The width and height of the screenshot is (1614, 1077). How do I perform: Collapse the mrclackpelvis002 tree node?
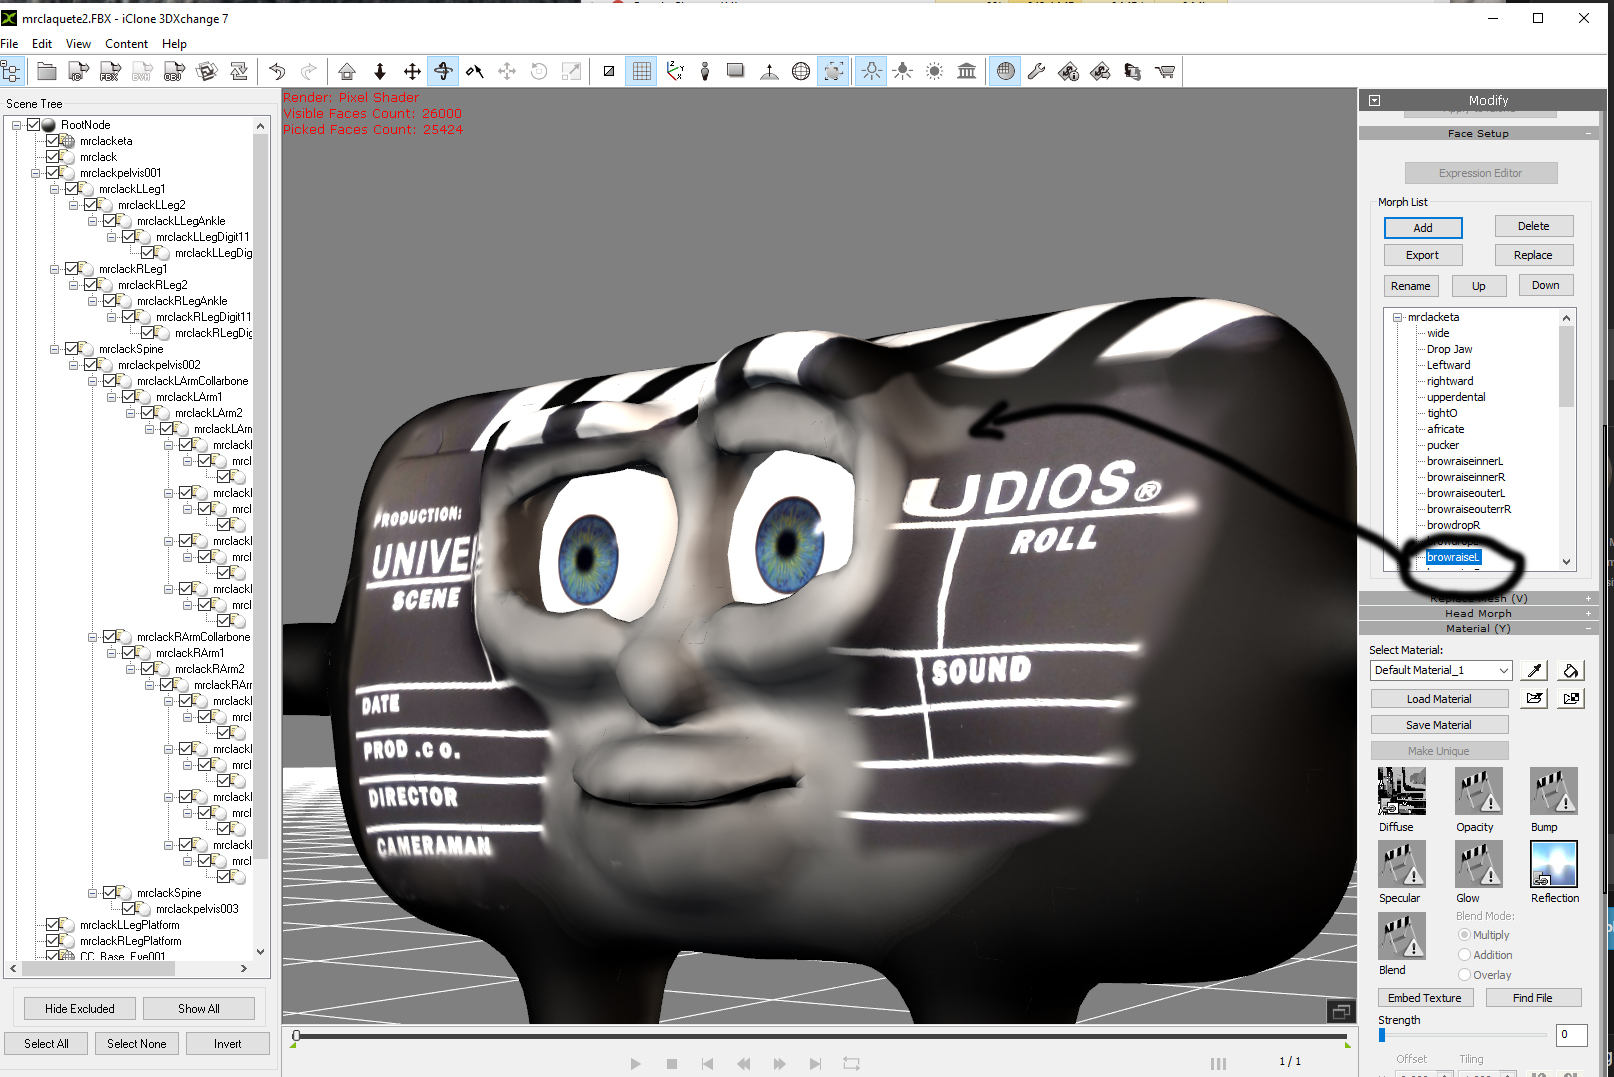(x=73, y=365)
